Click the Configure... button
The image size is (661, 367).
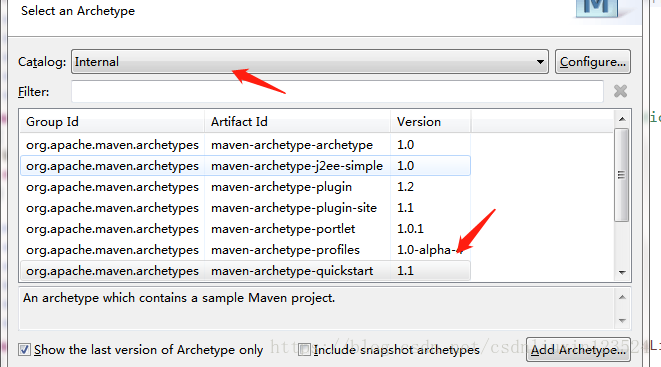(x=593, y=62)
